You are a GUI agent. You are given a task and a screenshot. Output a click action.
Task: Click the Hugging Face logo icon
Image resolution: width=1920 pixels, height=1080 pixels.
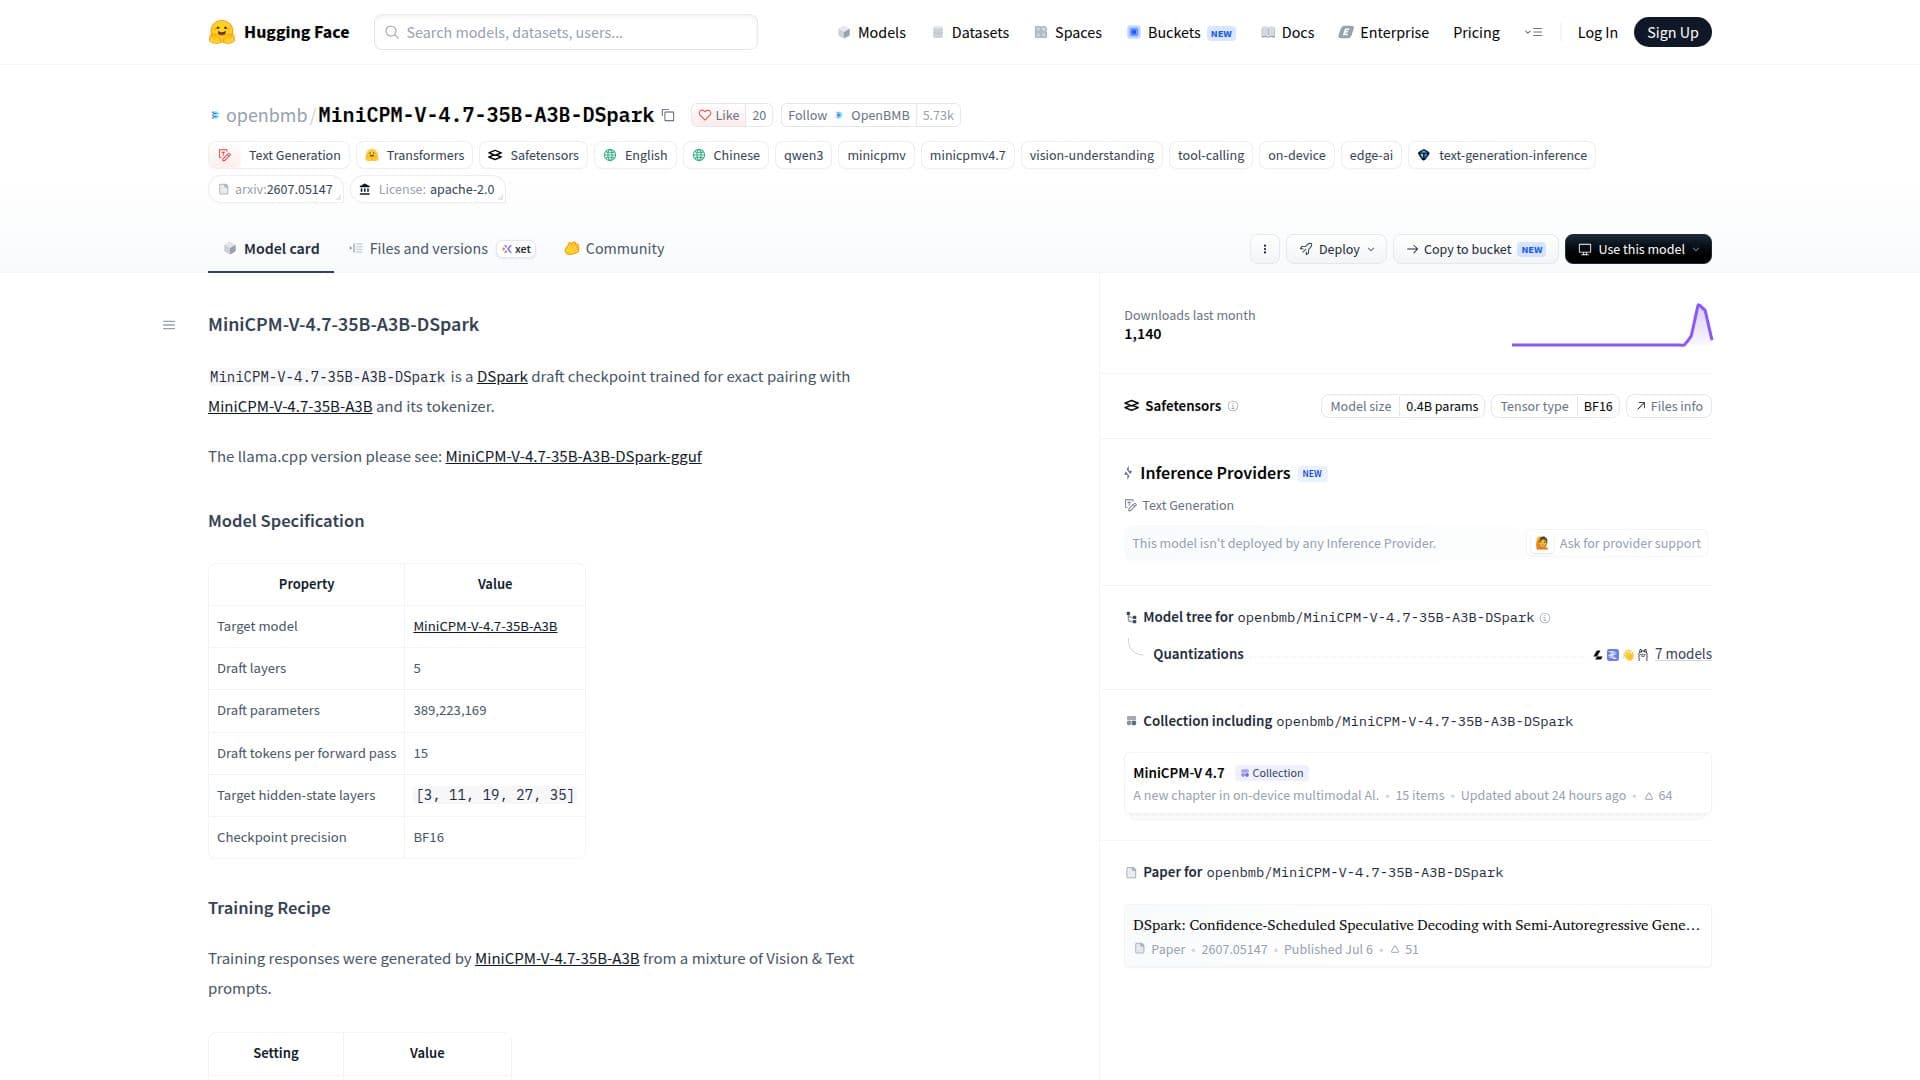(x=221, y=32)
